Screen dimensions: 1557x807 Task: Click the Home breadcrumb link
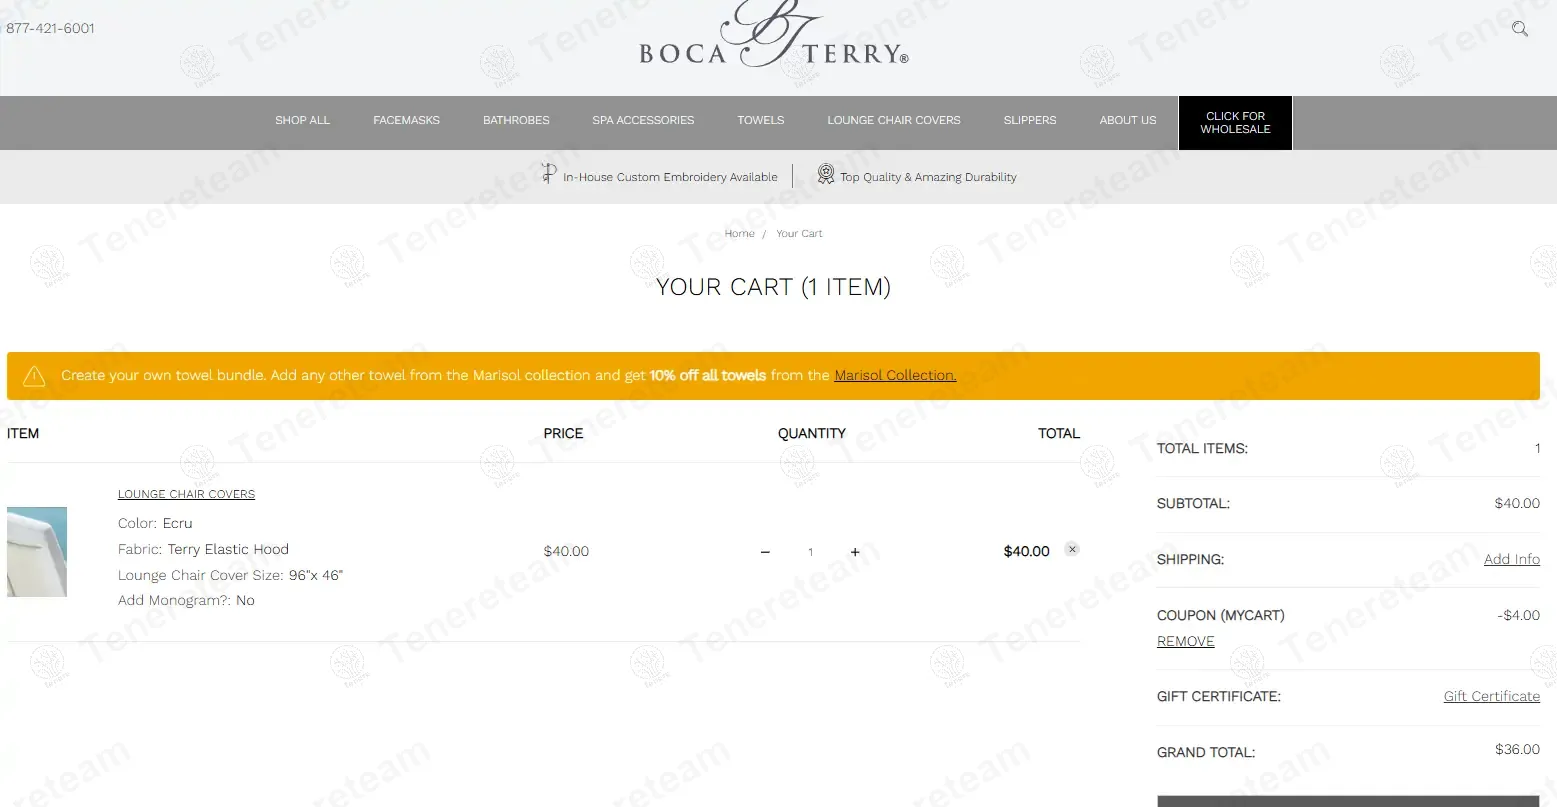tap(739, 234)
